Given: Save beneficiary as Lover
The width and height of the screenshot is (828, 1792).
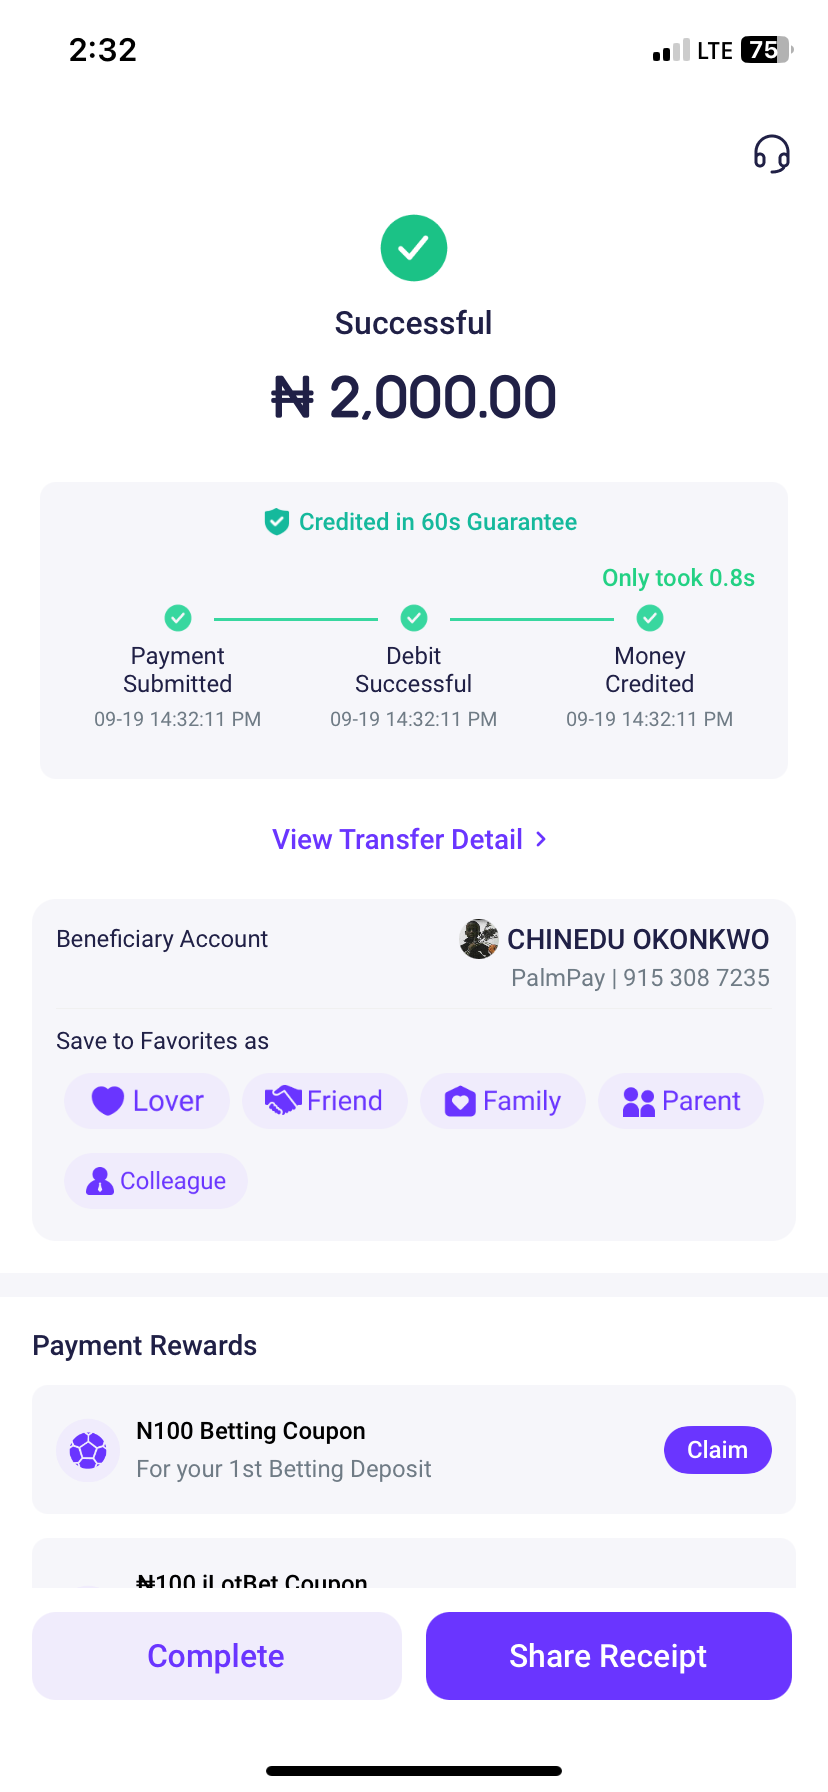Looking at the screenshot, I should tap(147, 1101).
